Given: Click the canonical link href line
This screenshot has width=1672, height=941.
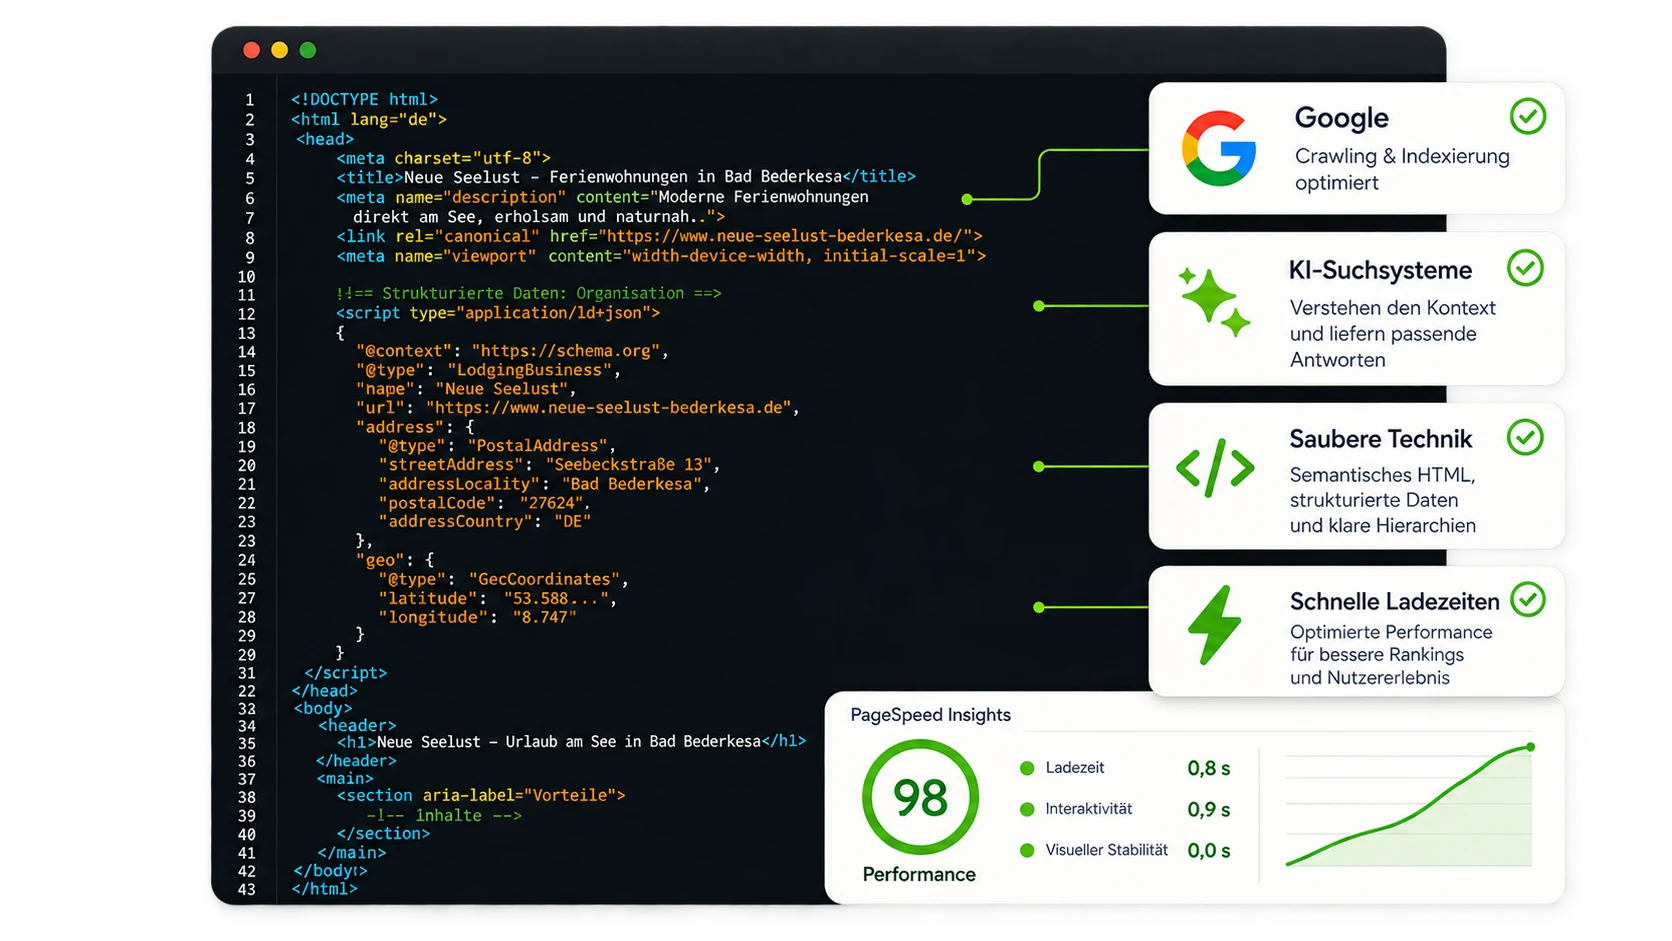Looking at the screenshot, I should click(x=659, y=236).
